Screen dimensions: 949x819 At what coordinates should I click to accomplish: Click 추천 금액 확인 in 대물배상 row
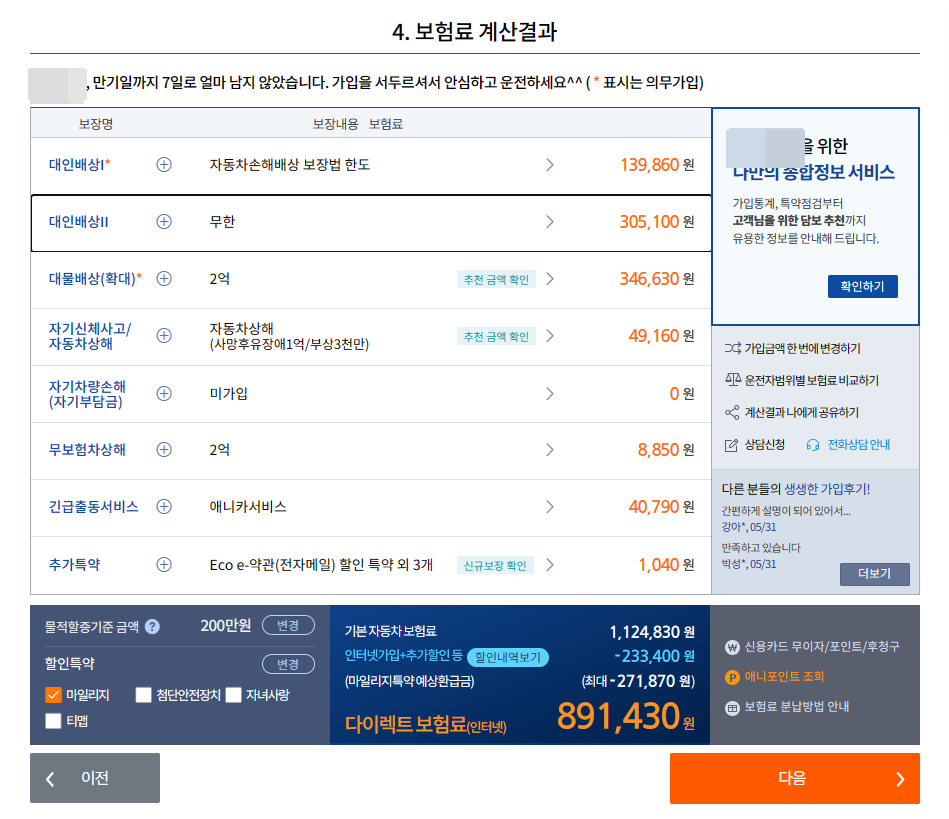[496, 279]
